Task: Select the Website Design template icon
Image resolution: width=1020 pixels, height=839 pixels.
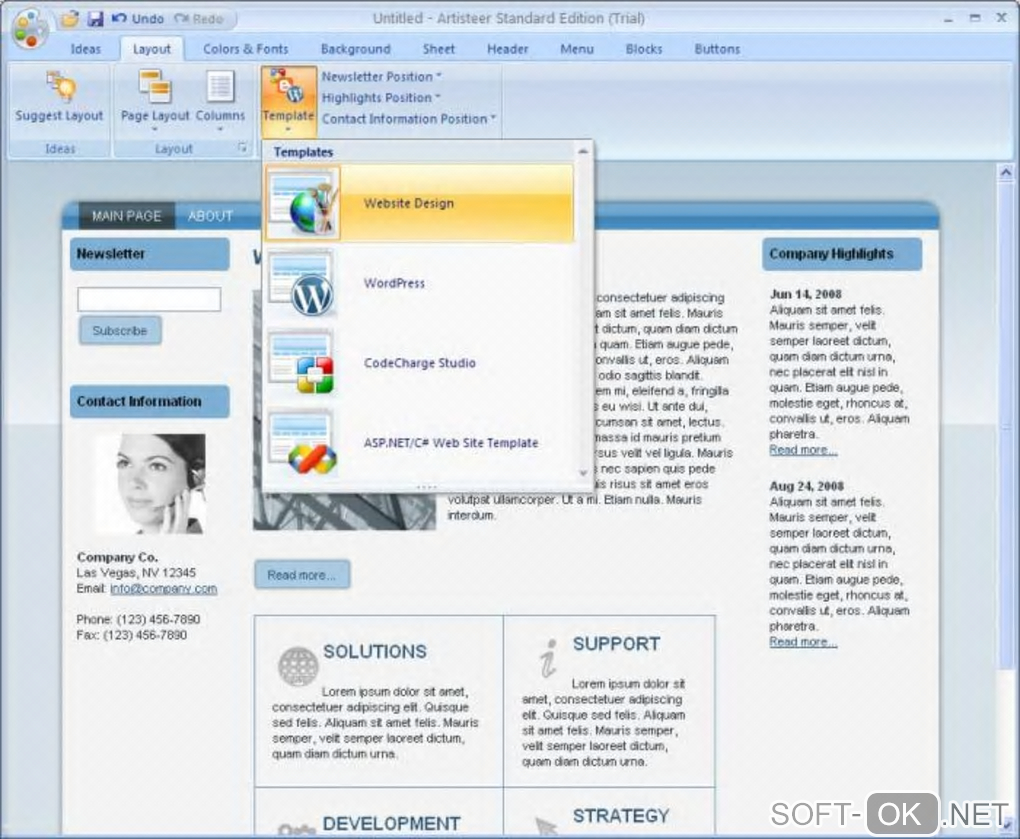Action: (x=303, y=203)
